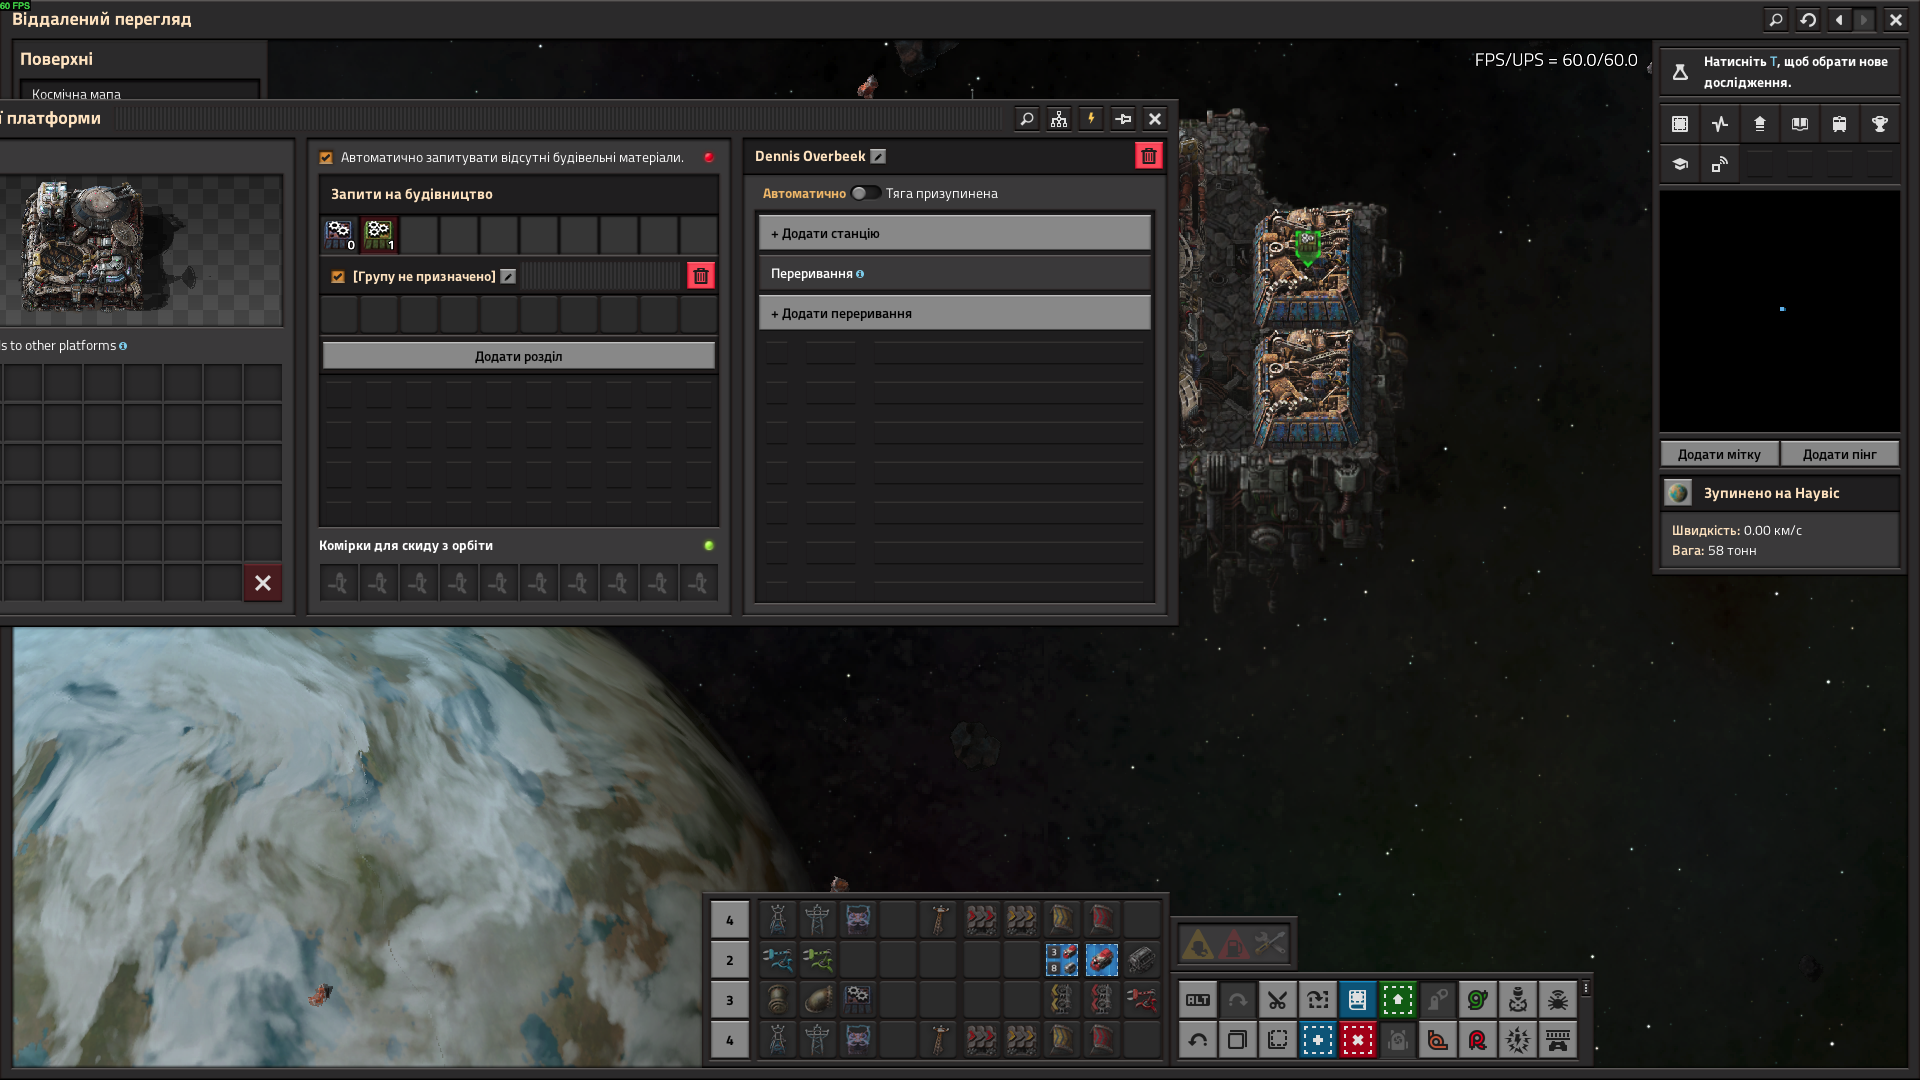The image size is (1920, 1080).
Task: Open production statistics graph icon
Action: 1719,124
